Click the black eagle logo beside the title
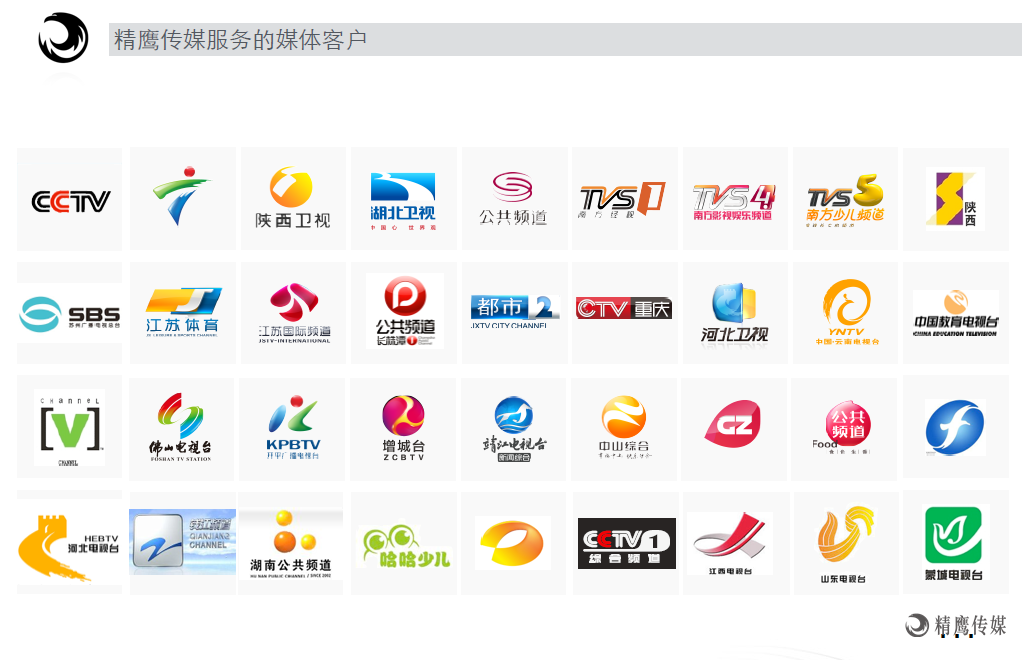 click(63, 38)
